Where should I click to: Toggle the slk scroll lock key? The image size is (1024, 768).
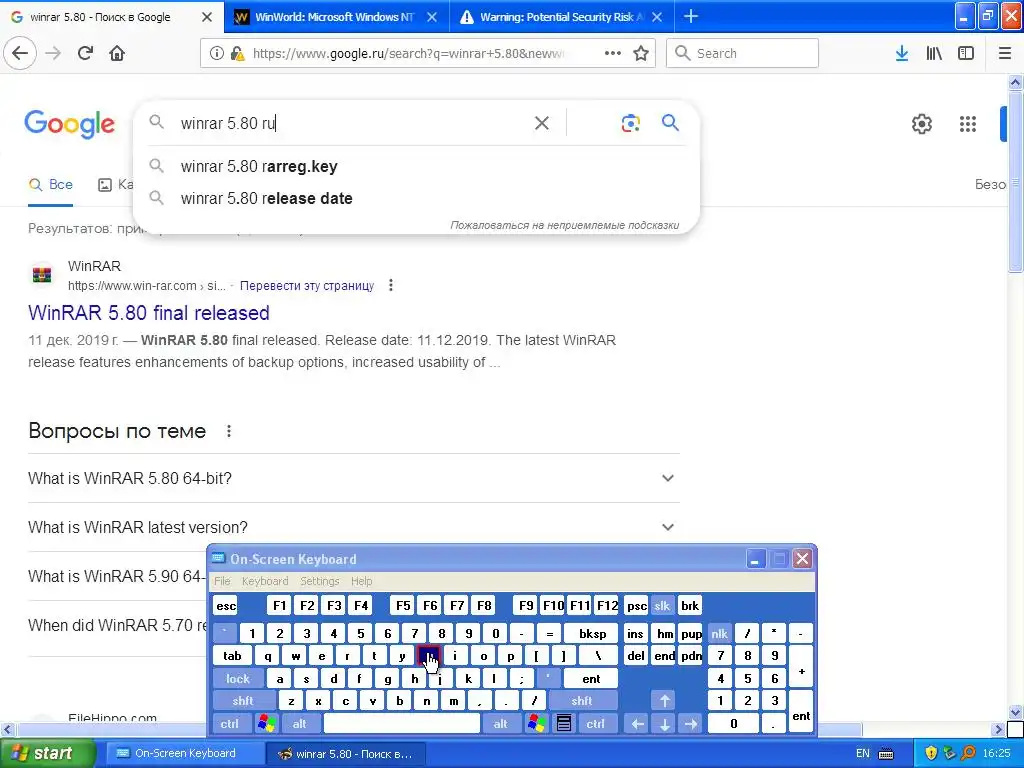[x=662, y=606]
